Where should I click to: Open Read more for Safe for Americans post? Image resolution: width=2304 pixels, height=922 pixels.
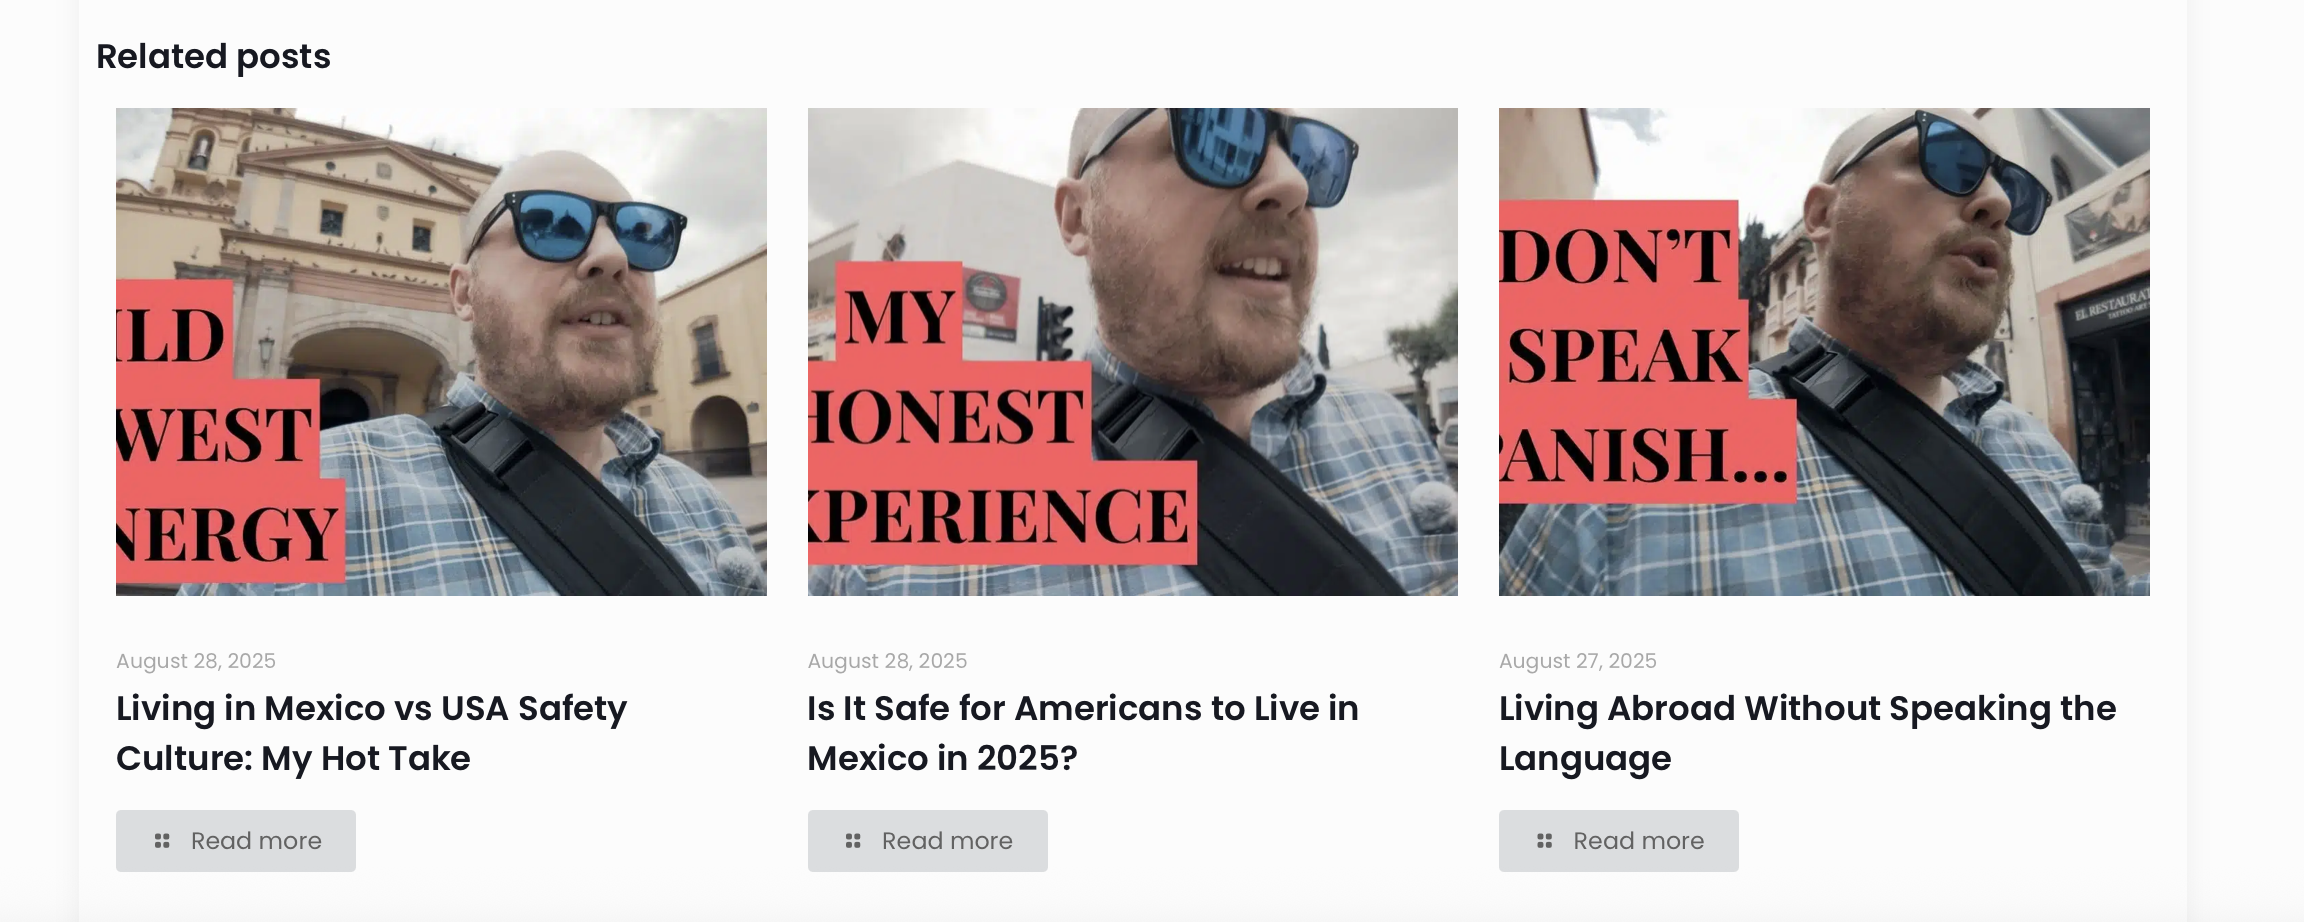click(x=928, y=841)
